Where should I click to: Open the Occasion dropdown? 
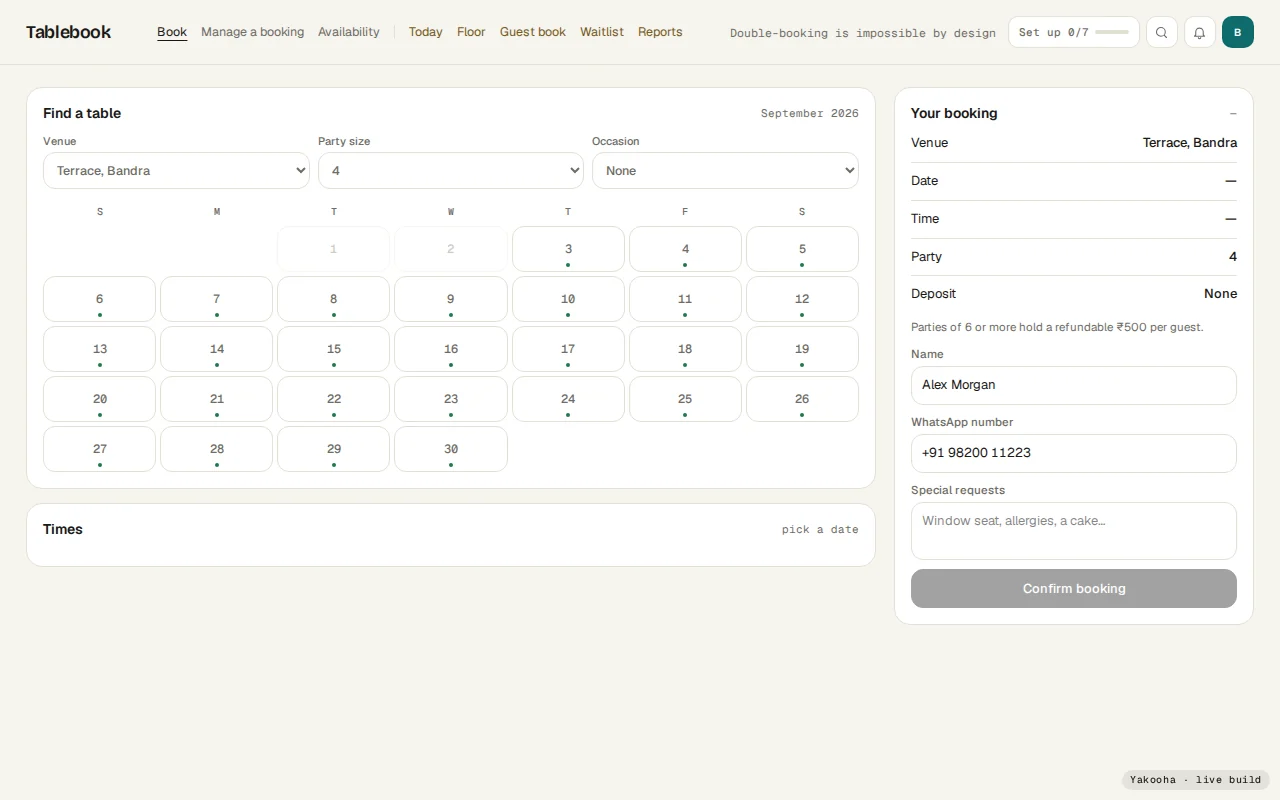(725, 170)
